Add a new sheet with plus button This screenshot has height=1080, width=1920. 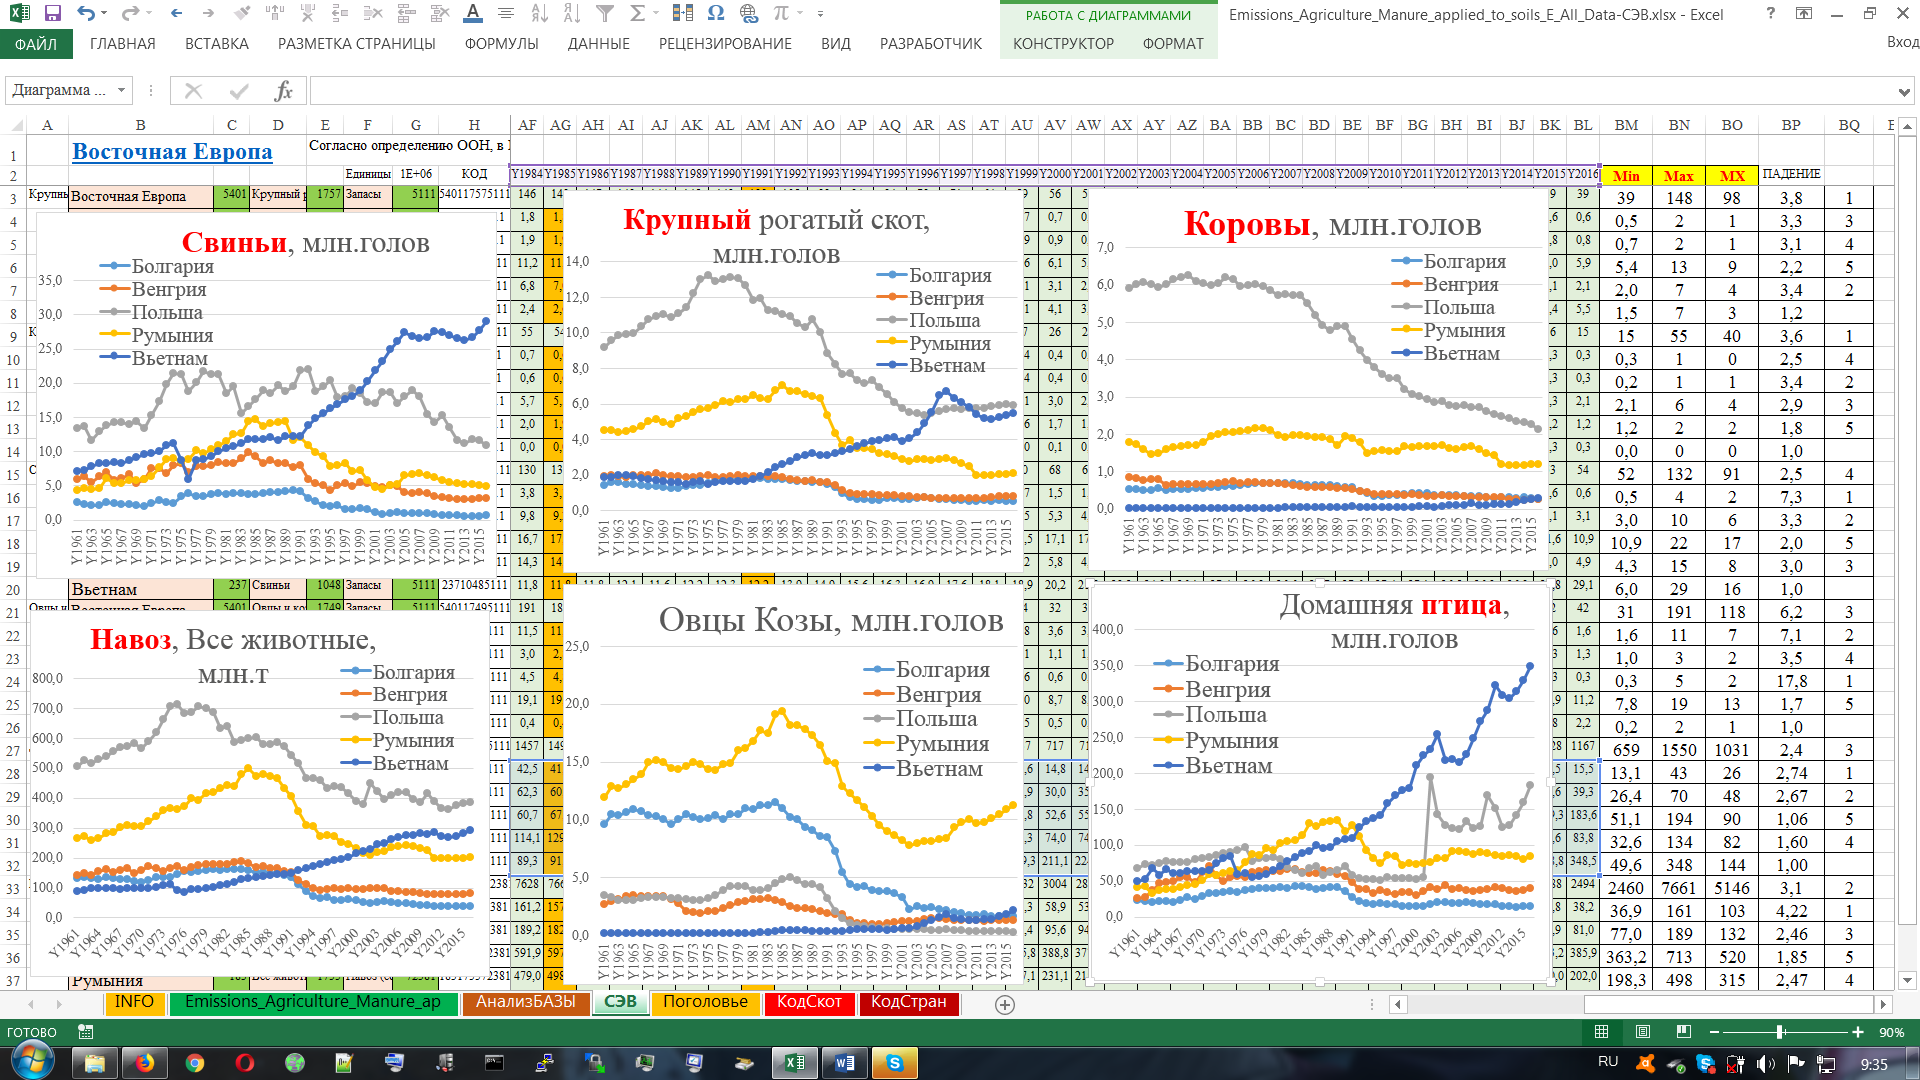1005,1004
